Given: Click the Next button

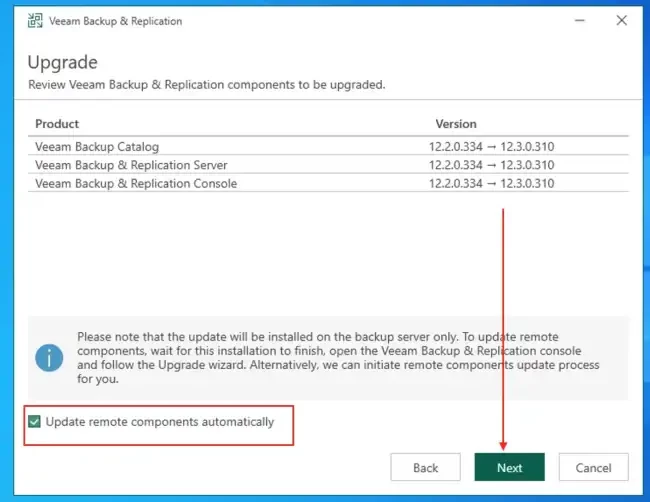Looking at the screenshot, I should [x=509, y=467].
